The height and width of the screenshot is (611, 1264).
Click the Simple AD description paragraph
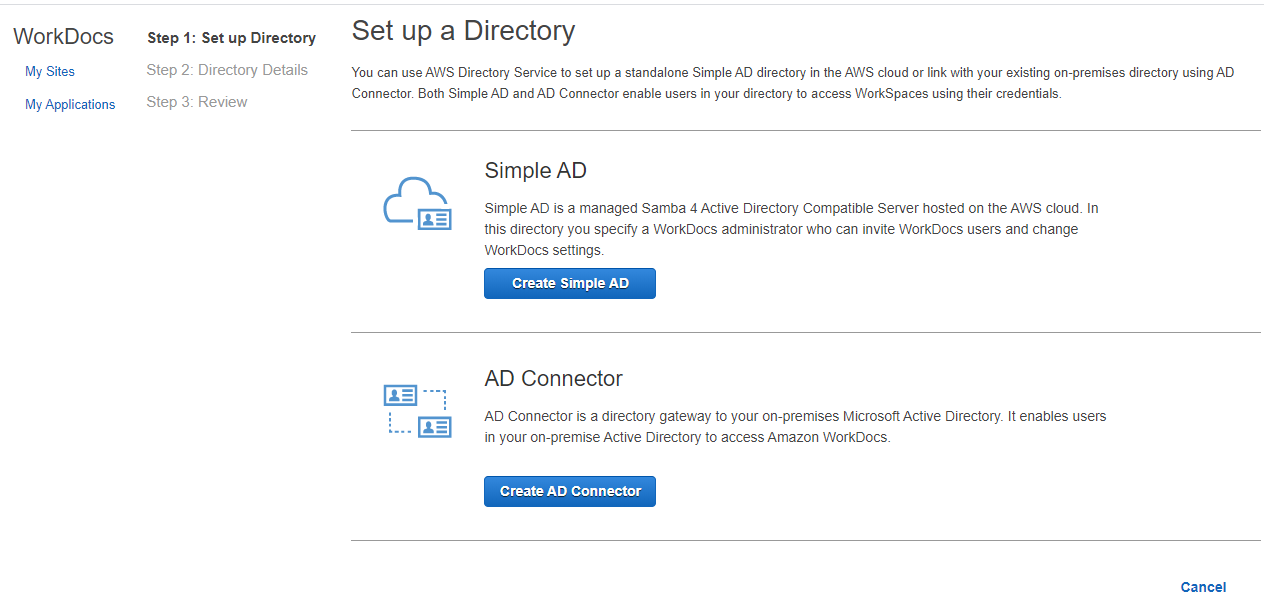[791, 229]
